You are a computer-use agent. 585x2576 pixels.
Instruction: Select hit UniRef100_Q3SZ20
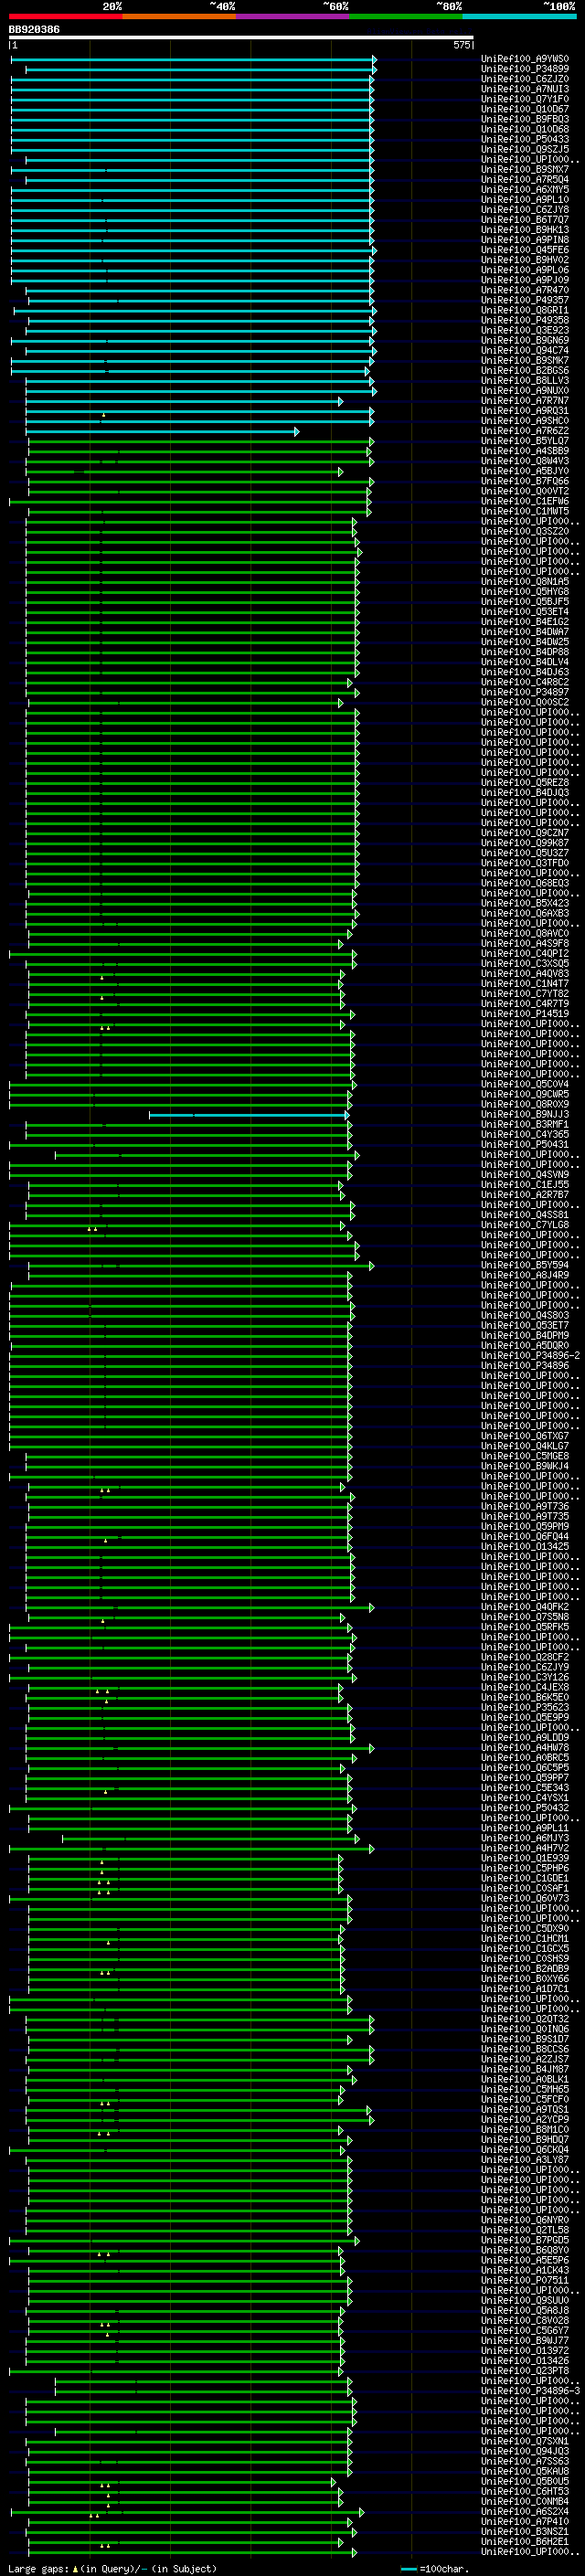pyautogui.click(x=525, y=531)
